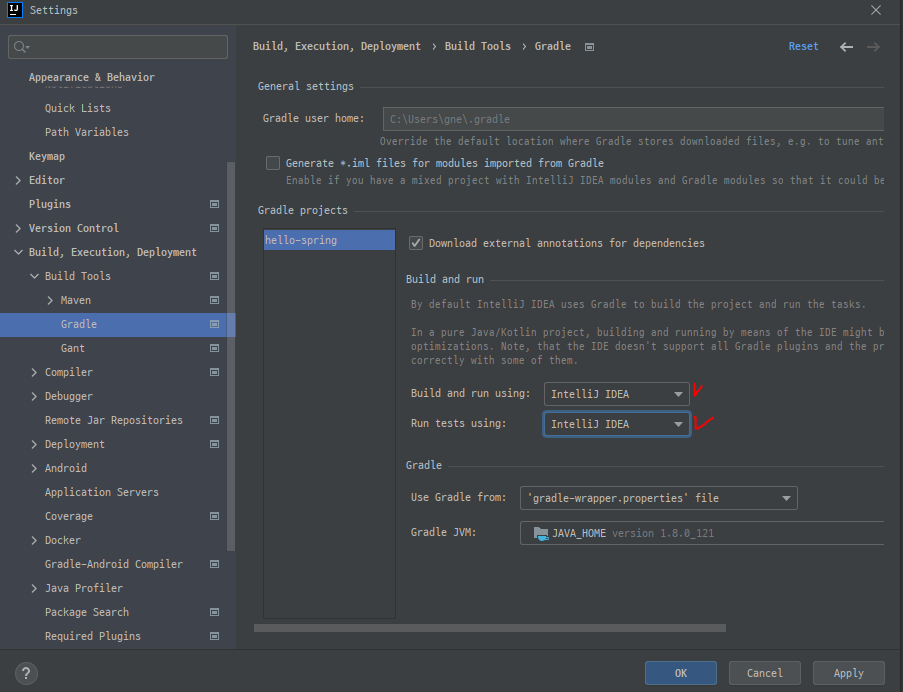Click project-scope icon next to Gradle-Android Compiler
Viewport: 903px width, 692px height.
214,564
